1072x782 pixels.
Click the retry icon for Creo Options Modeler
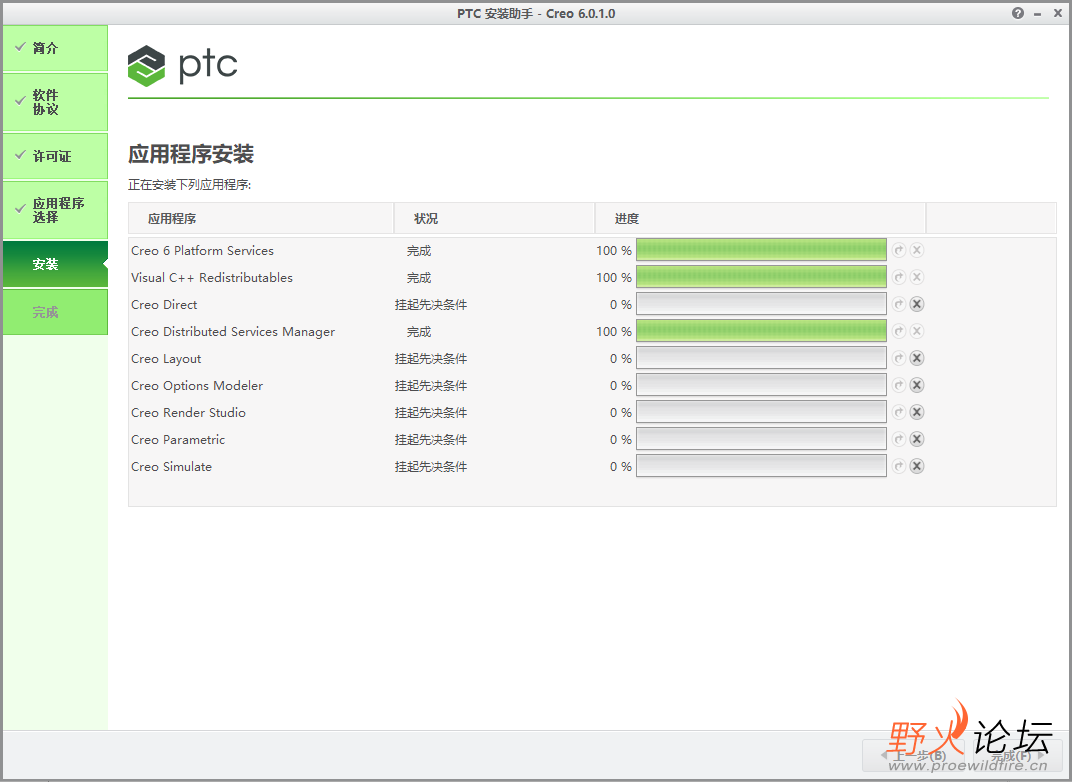[x=899, y=386]
